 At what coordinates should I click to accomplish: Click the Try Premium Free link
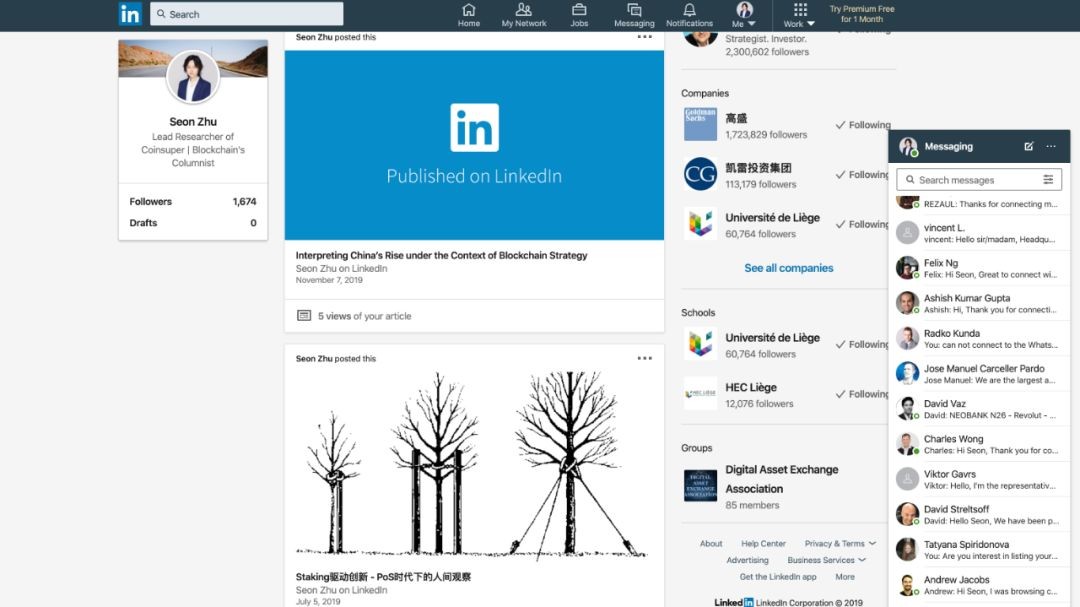coord(862,14)
